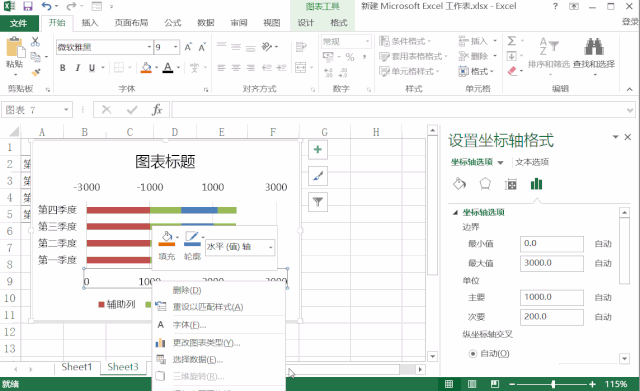Open the number format dropdown
Viewport: 640px width, 391px height.
[x=367, y=41]
